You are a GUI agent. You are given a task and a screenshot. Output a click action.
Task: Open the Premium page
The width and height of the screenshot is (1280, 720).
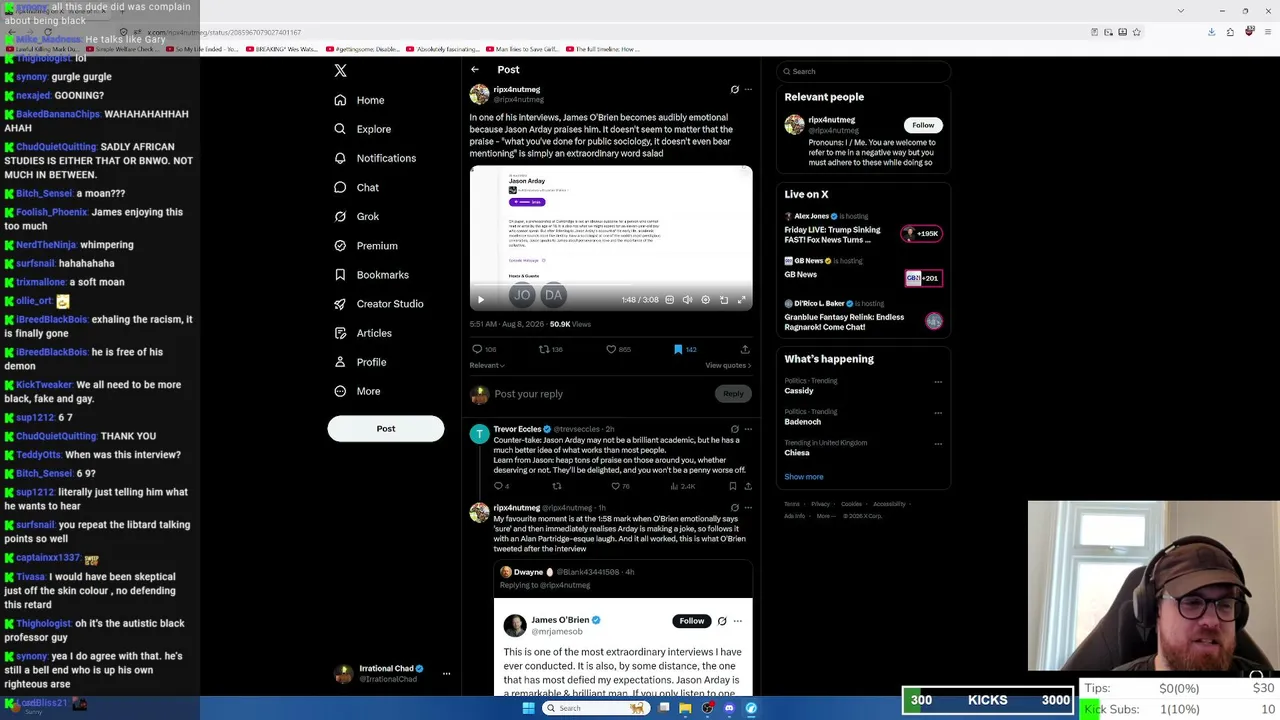click(x=366, y=246)
